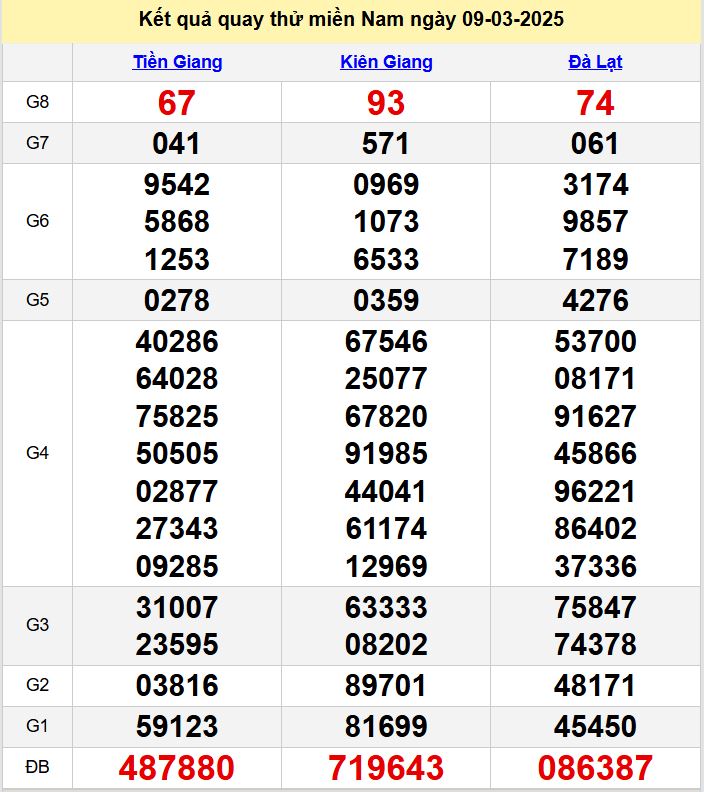Select the G1 row label
This screenshot has height=792, width=704.
click(x=37, y=726)
